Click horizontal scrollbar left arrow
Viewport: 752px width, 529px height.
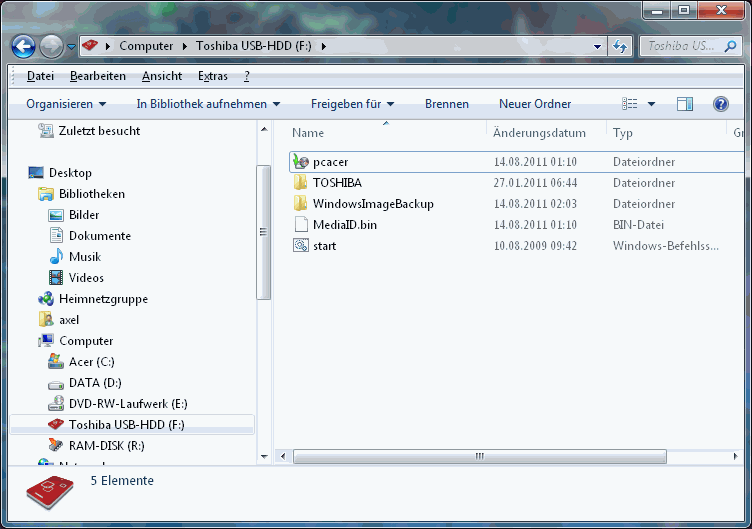click(283, 457)
